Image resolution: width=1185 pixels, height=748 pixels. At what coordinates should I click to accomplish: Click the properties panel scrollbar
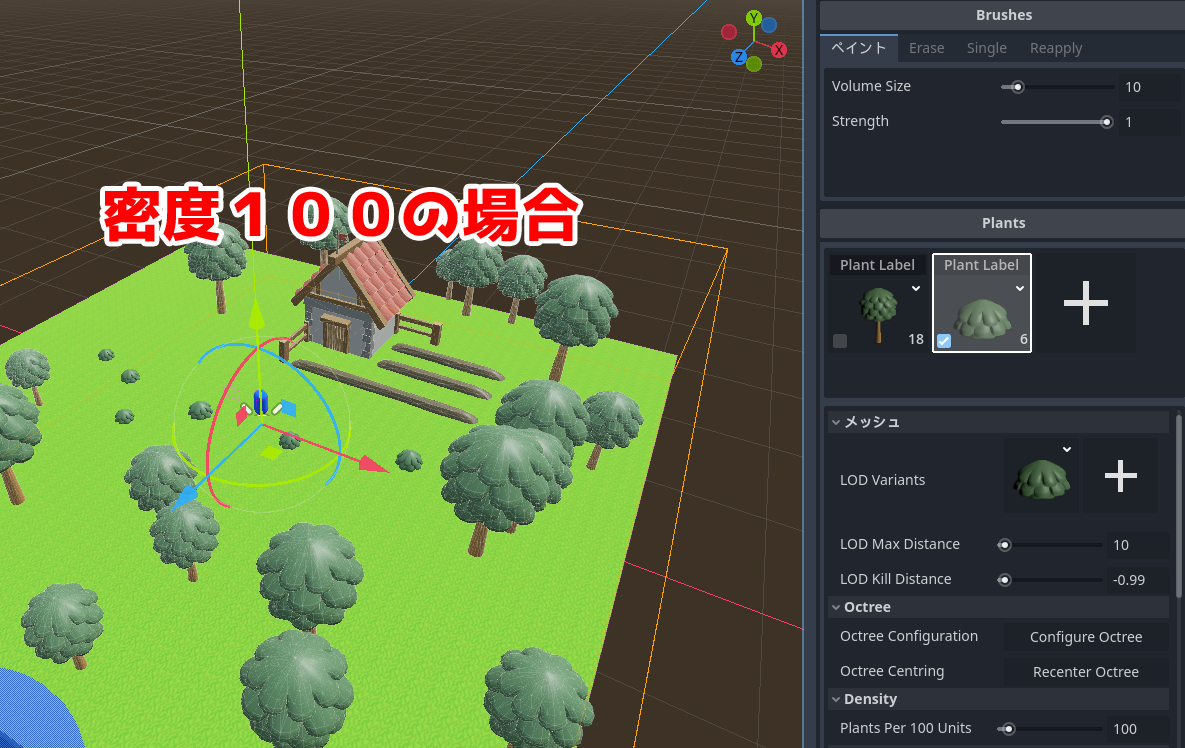1178,504
